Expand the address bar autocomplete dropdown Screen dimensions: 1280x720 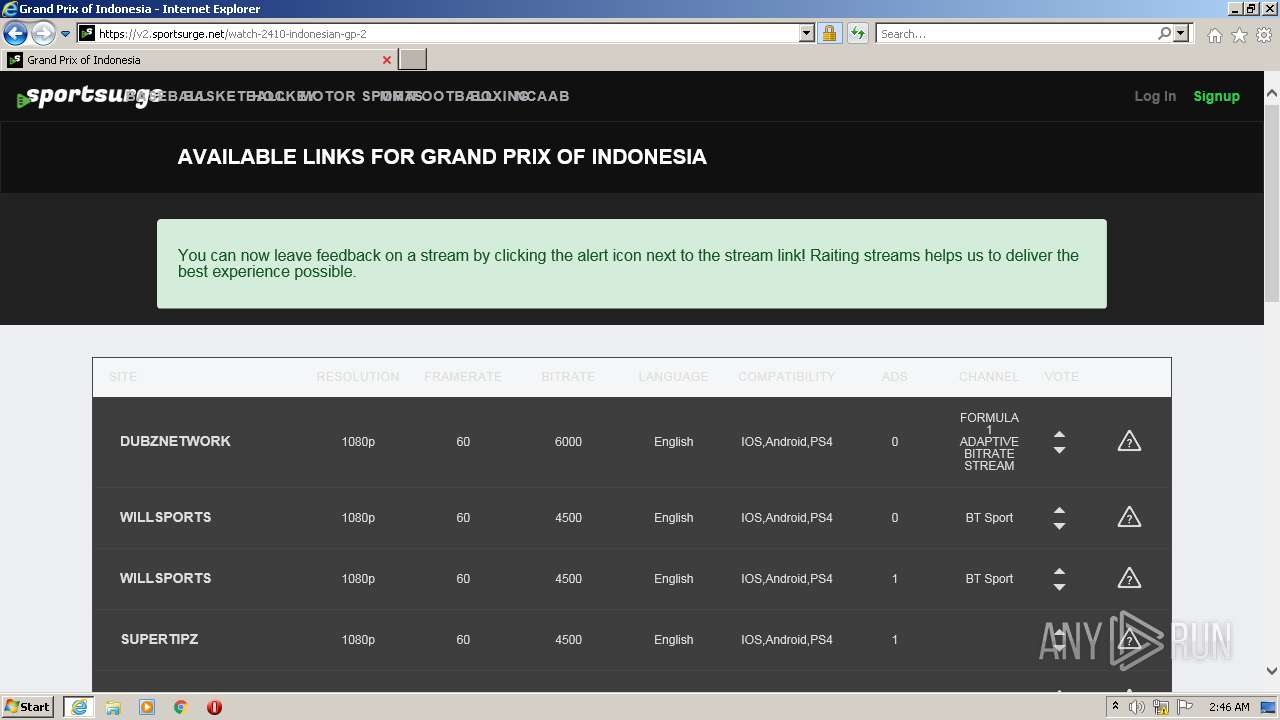click(807, 34)
